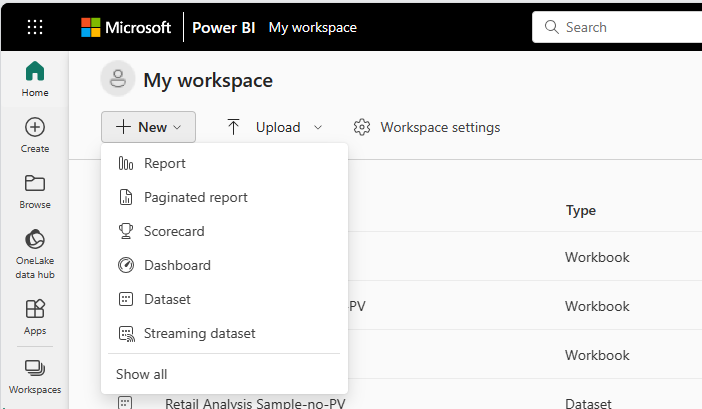
Task: Create a new Scorecard
Action: [x=174, y=231]
